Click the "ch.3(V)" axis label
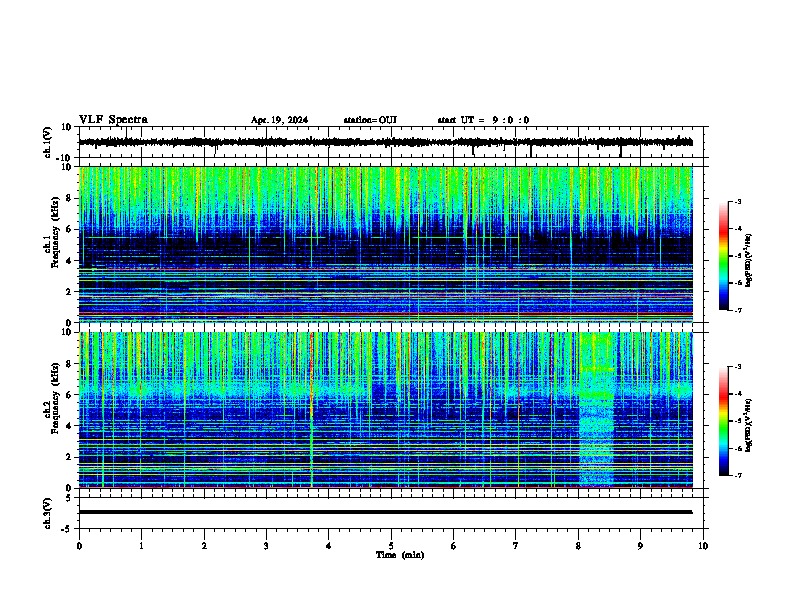 (x=48, y=513)
